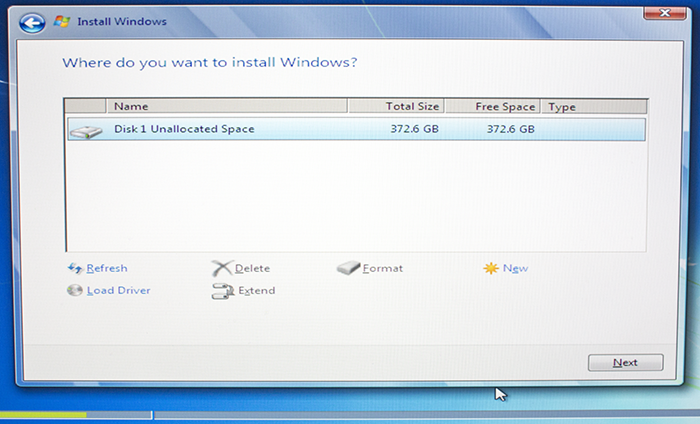700x424 pixels.
Task: Format the selected partition
Action: tap(383, 268)
